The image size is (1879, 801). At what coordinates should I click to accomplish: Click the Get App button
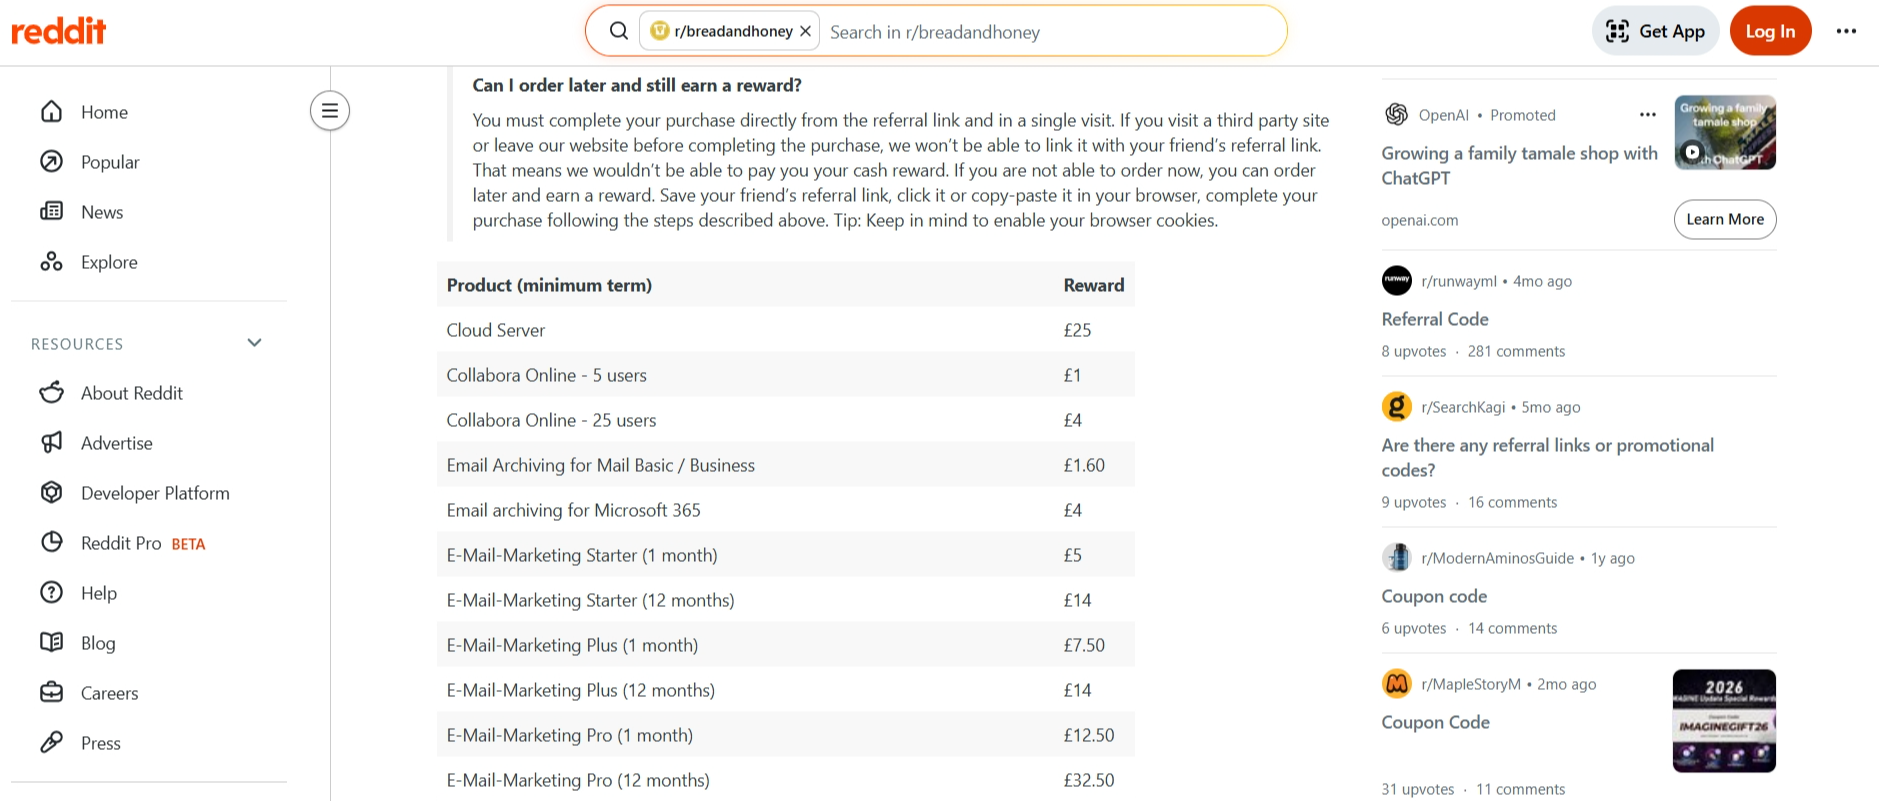pyautogui.click(x=1655, y=31)
